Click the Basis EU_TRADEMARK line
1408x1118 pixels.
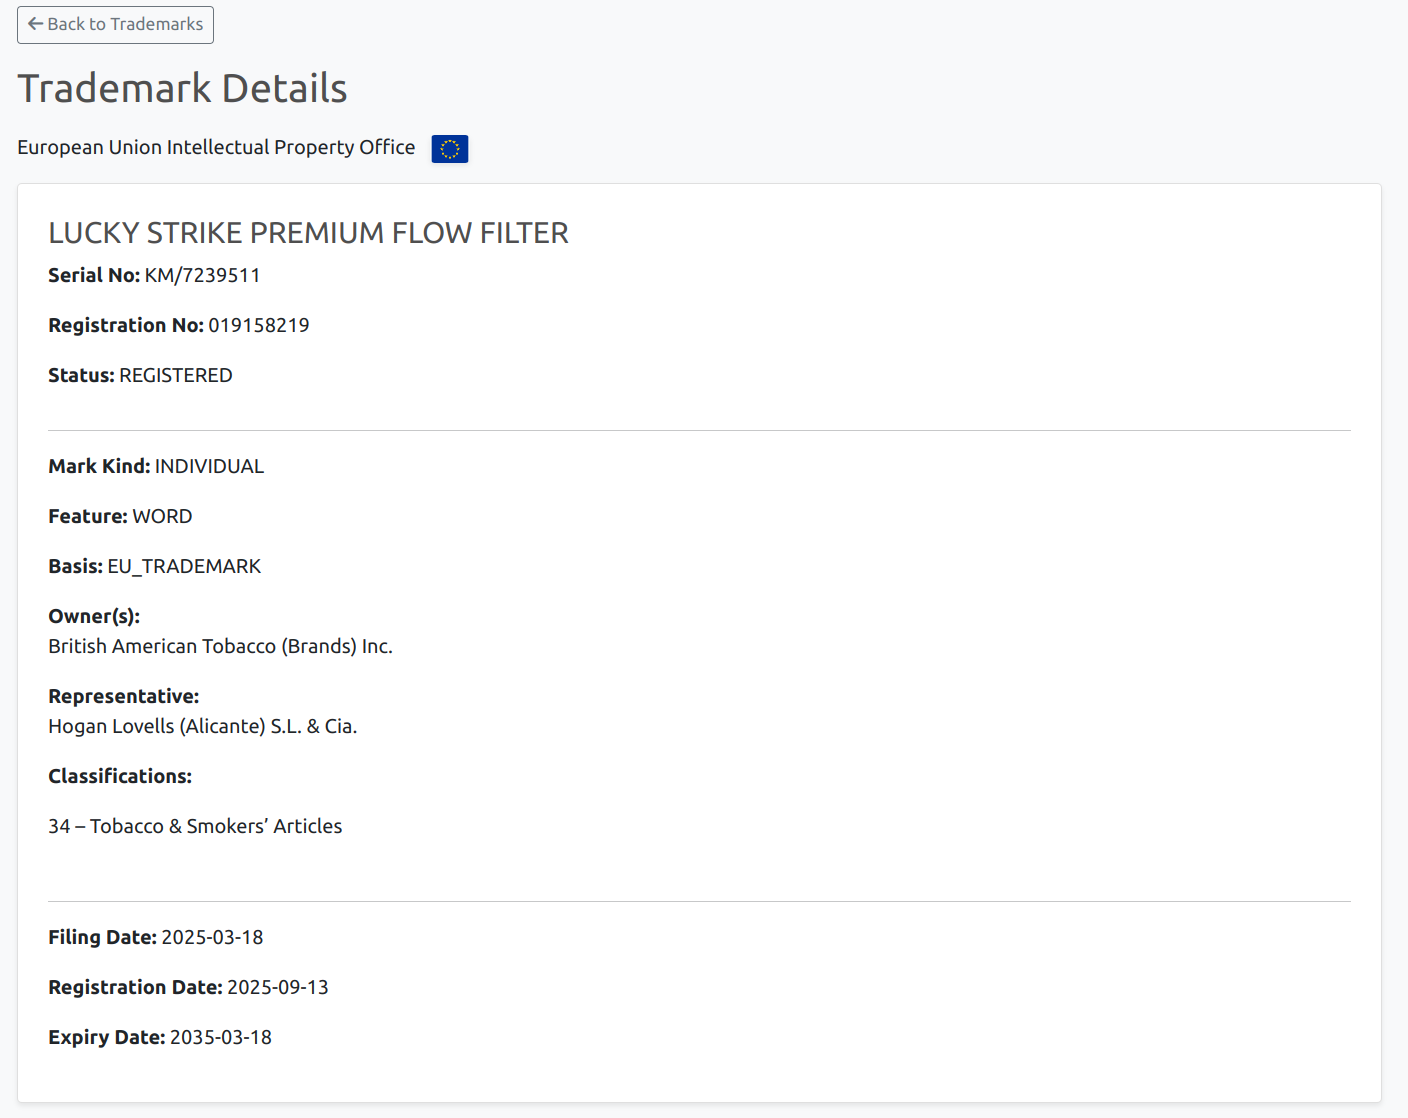154,567
